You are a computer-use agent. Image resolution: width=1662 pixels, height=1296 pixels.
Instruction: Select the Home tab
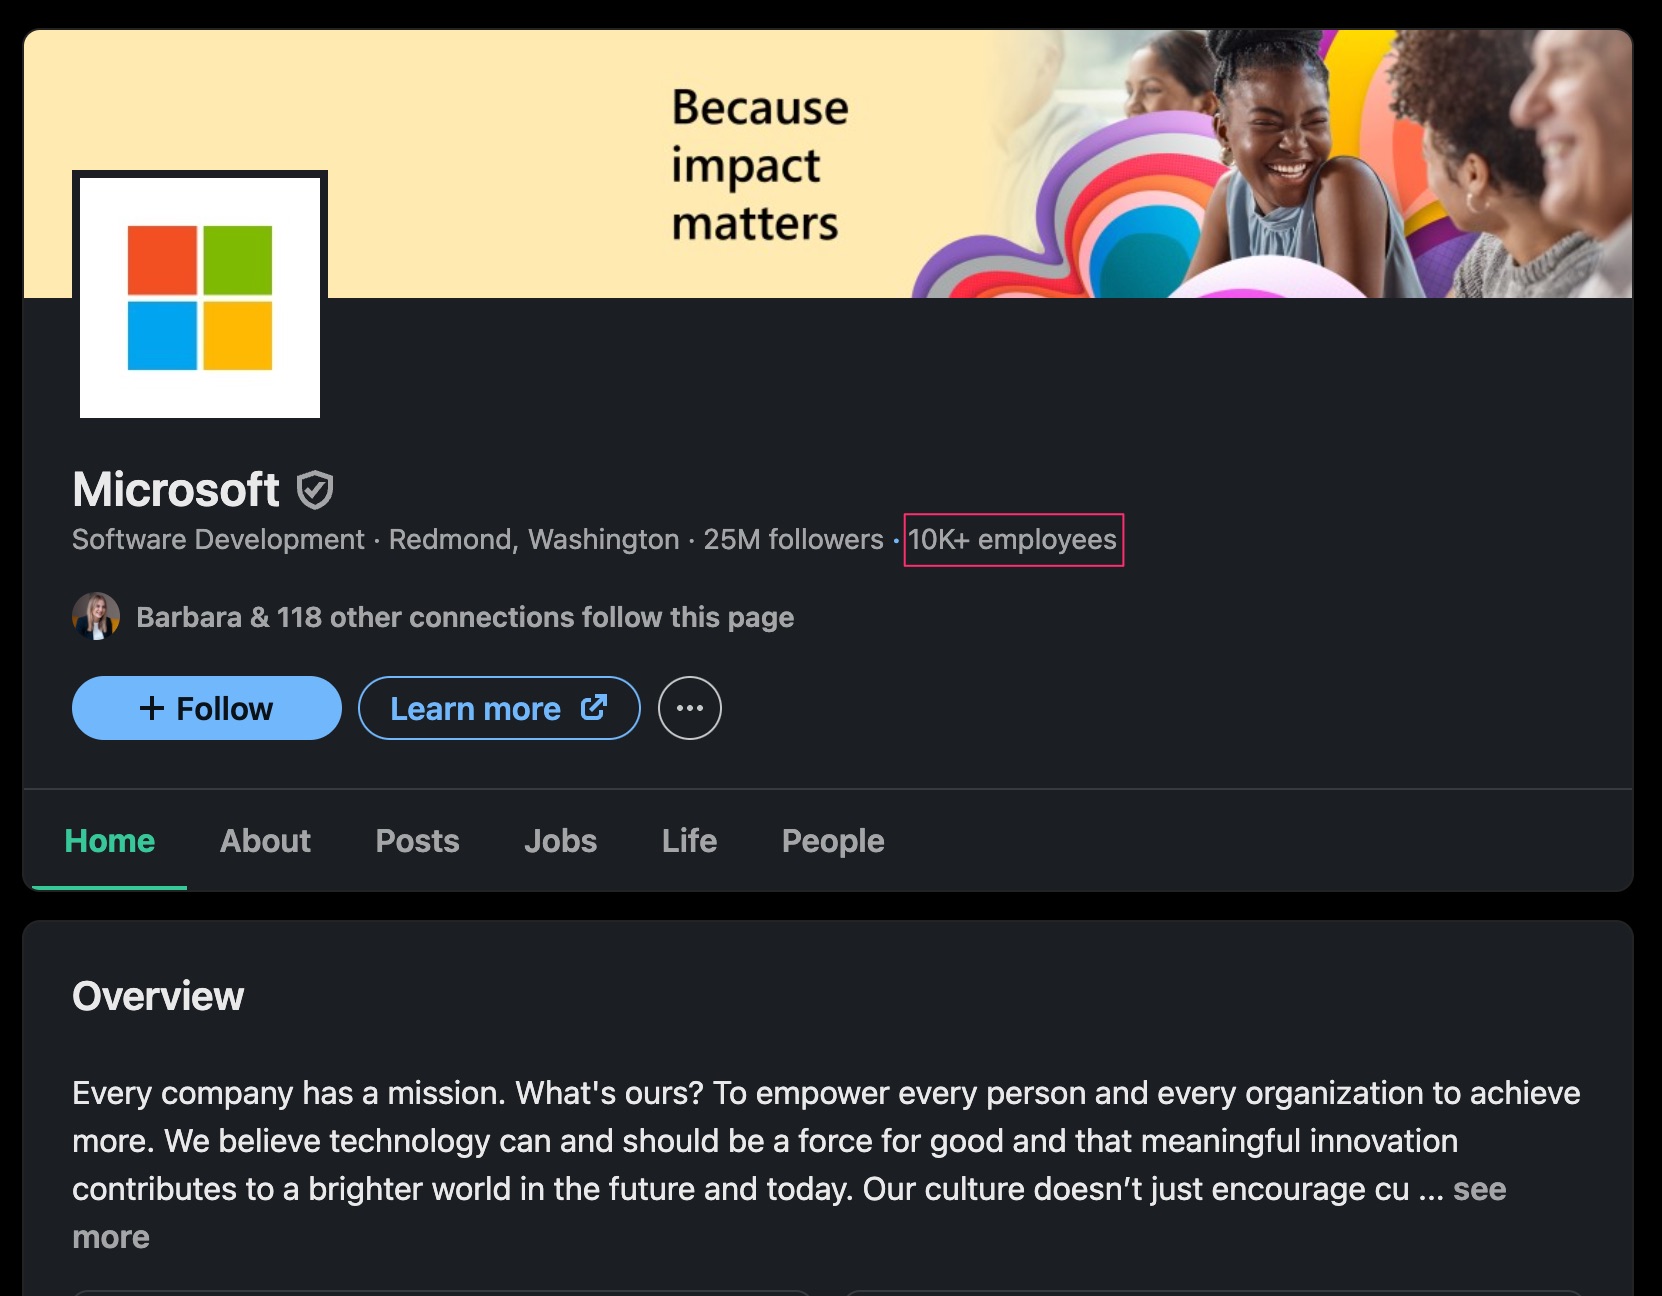click(x=110, y=841)
